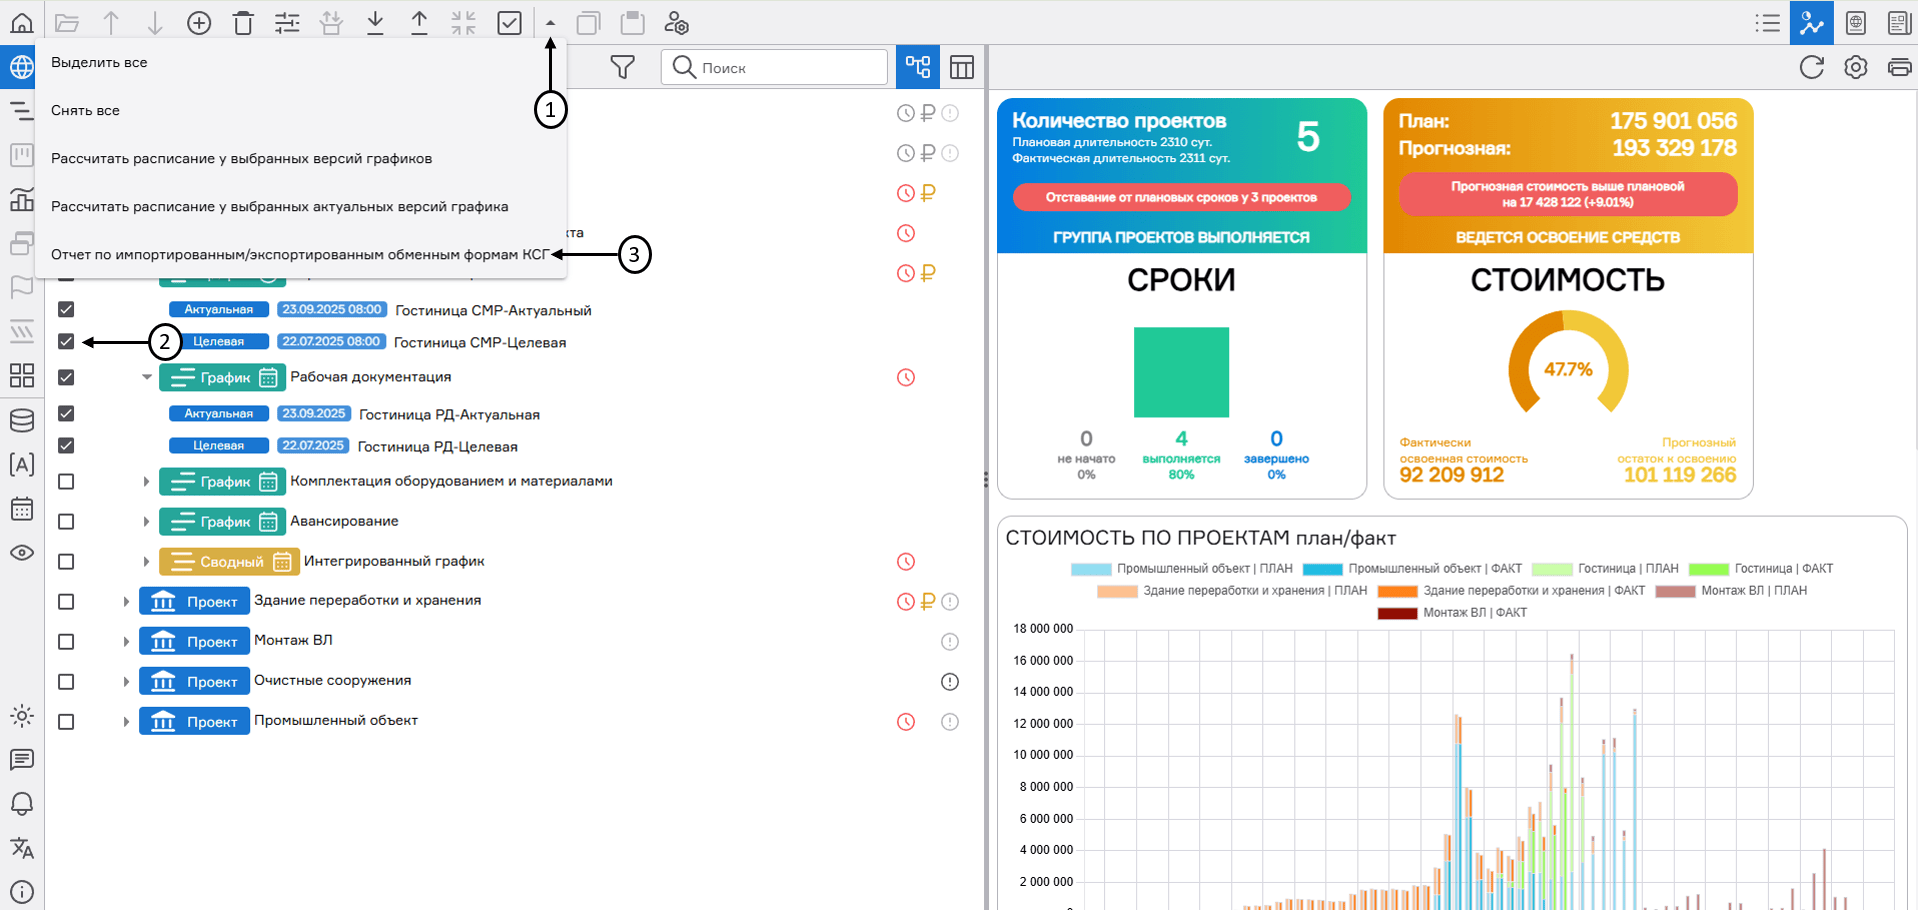1918x910 pixels.
Task: Click the trash delete icon in the toolbar
Action: pyautogui.click(x=243, y=23)
